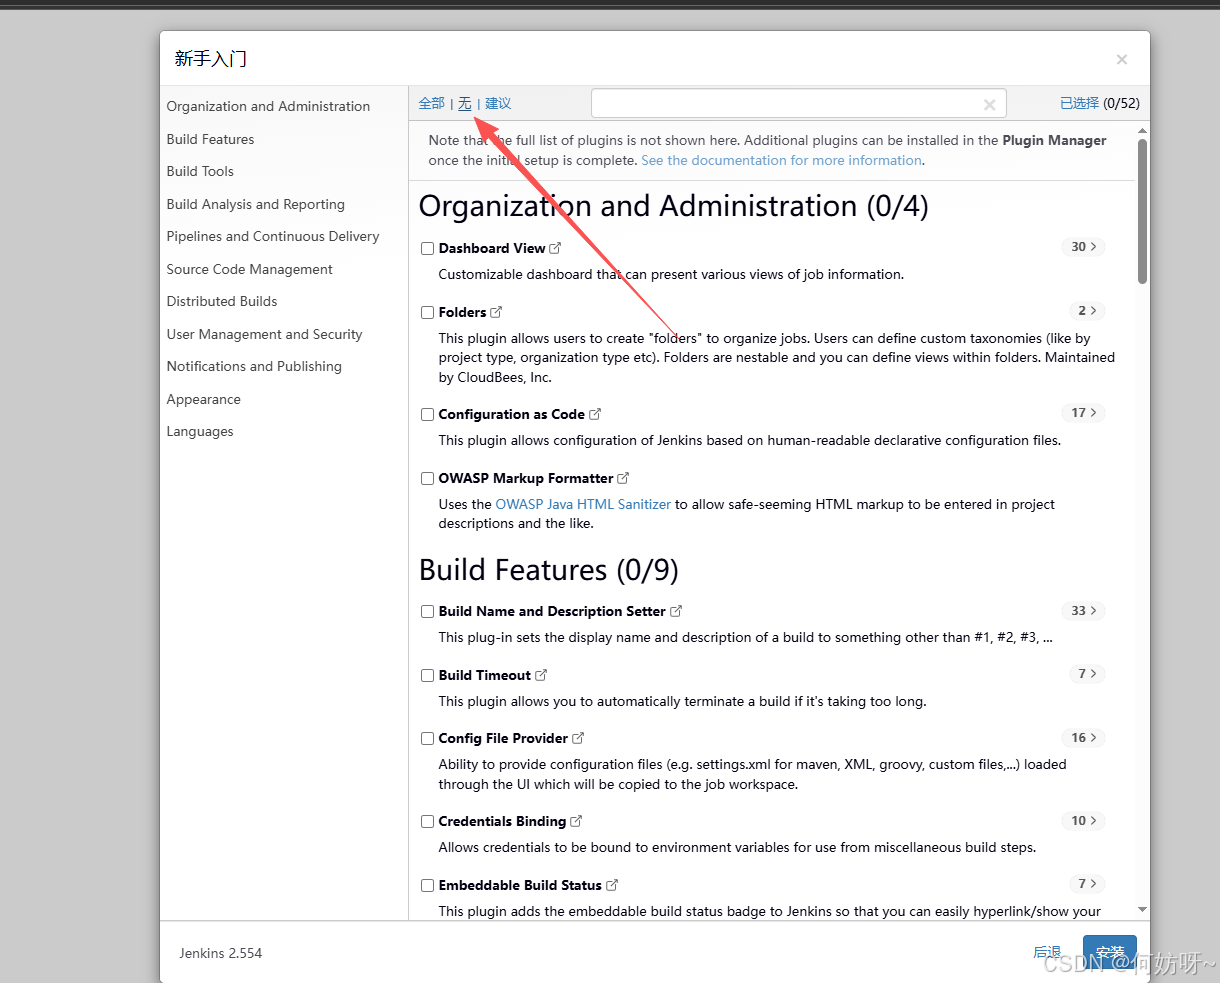Click the scrollbar down arrow
Viewport: 1220px width, 983px height.
pos(1143,910)
